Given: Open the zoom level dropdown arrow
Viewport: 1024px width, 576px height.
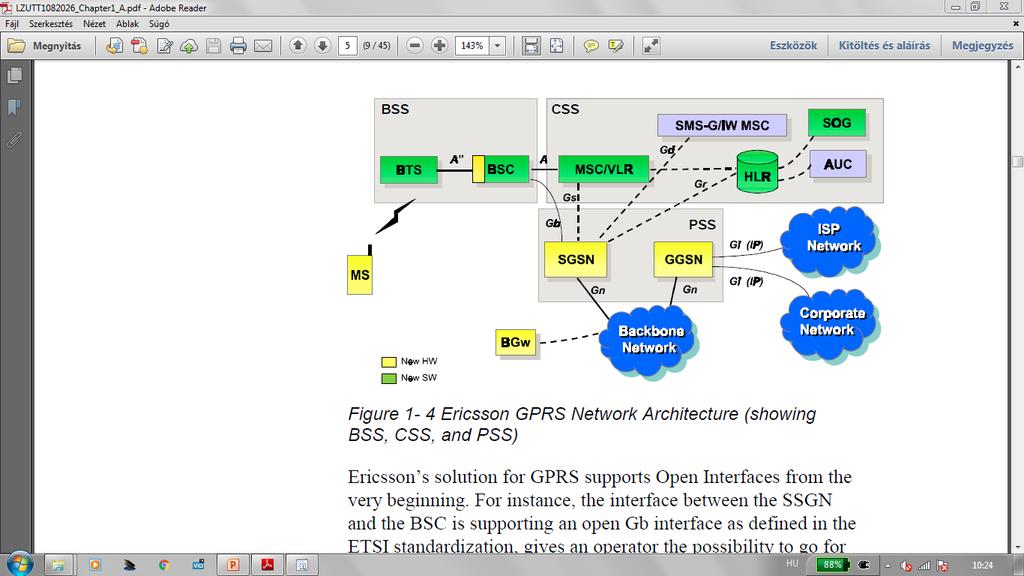Looking at the screenshot, I should click(x=498, y=46).
